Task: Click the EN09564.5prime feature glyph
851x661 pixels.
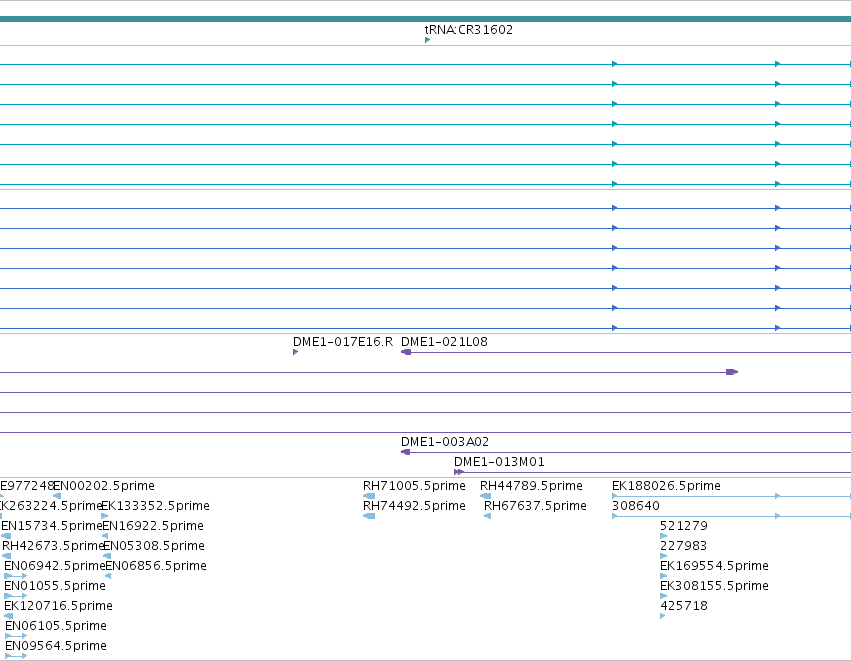Action: click(x=16, y=657)
